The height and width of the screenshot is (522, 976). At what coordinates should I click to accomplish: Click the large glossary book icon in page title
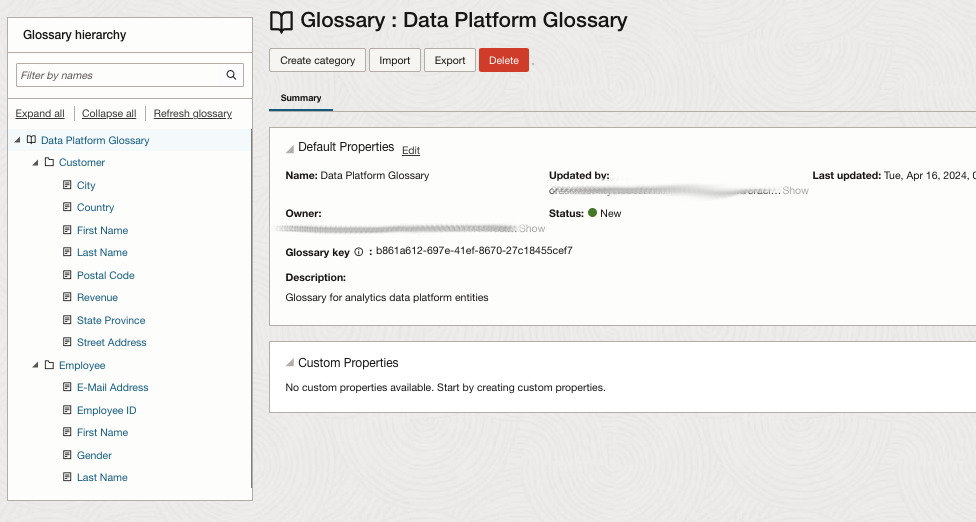[x=281, y=22]
